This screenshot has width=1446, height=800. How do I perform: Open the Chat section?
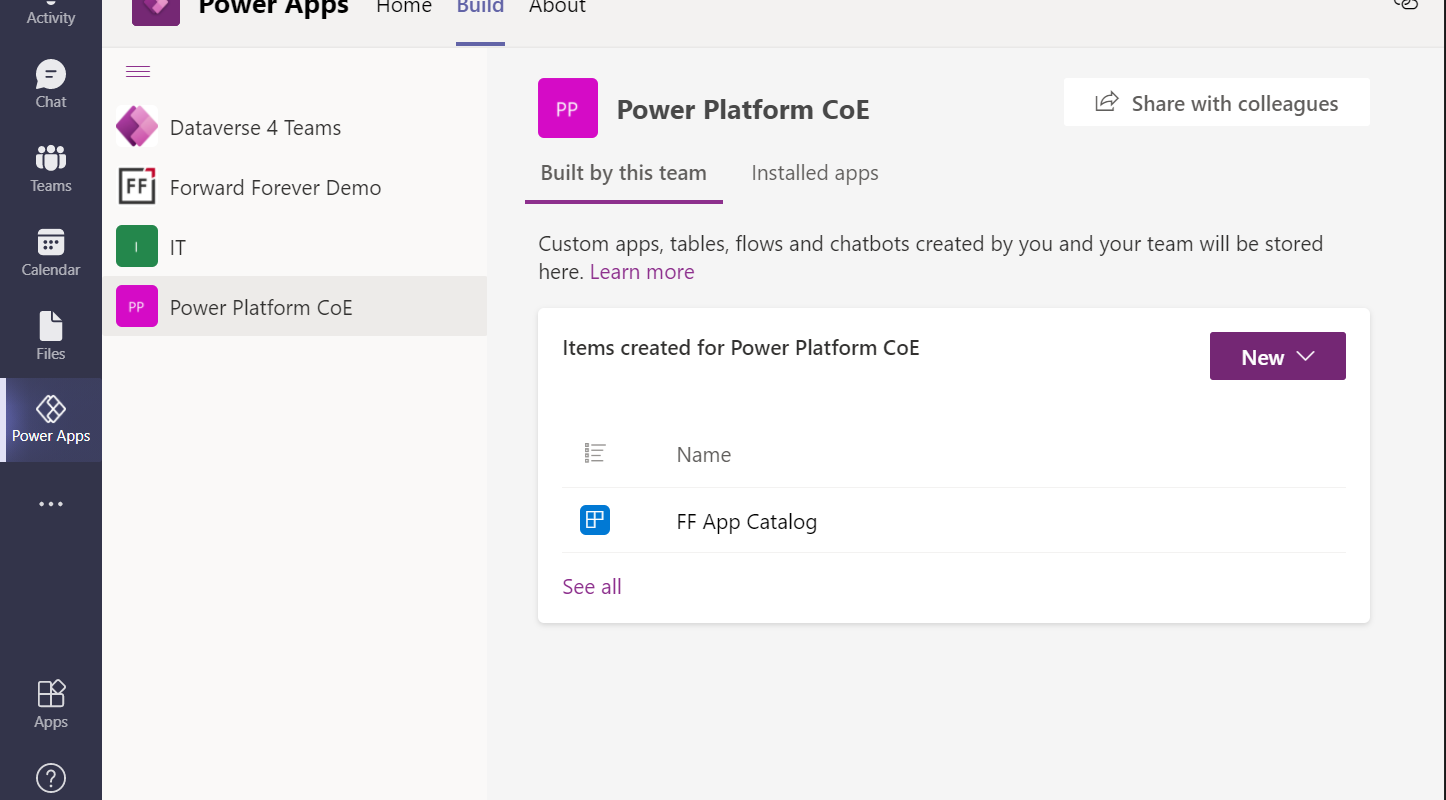click(51, 84)
